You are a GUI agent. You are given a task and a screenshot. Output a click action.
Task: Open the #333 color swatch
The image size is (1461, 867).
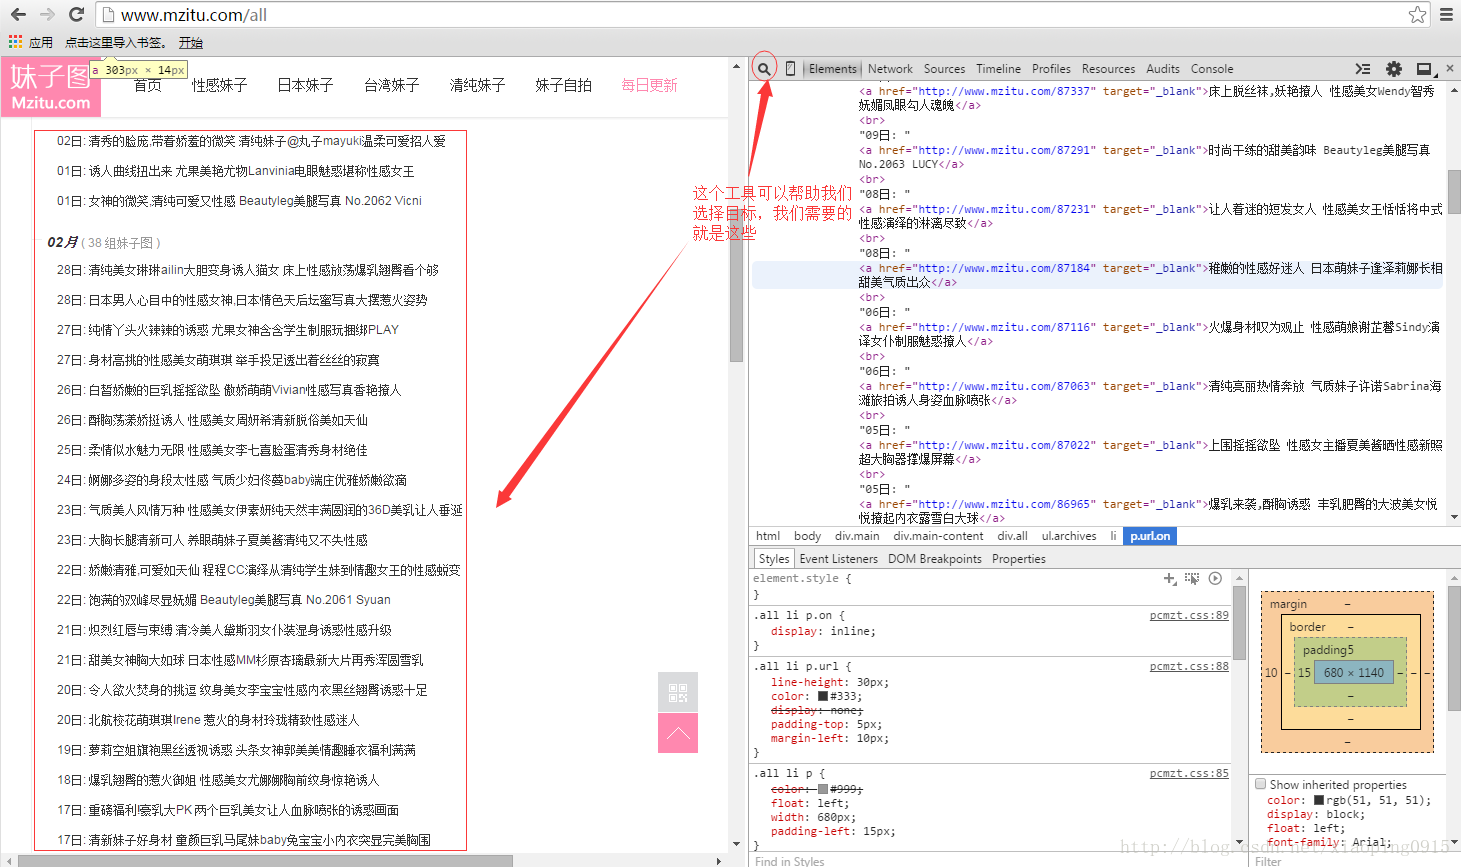click(823, 696)
